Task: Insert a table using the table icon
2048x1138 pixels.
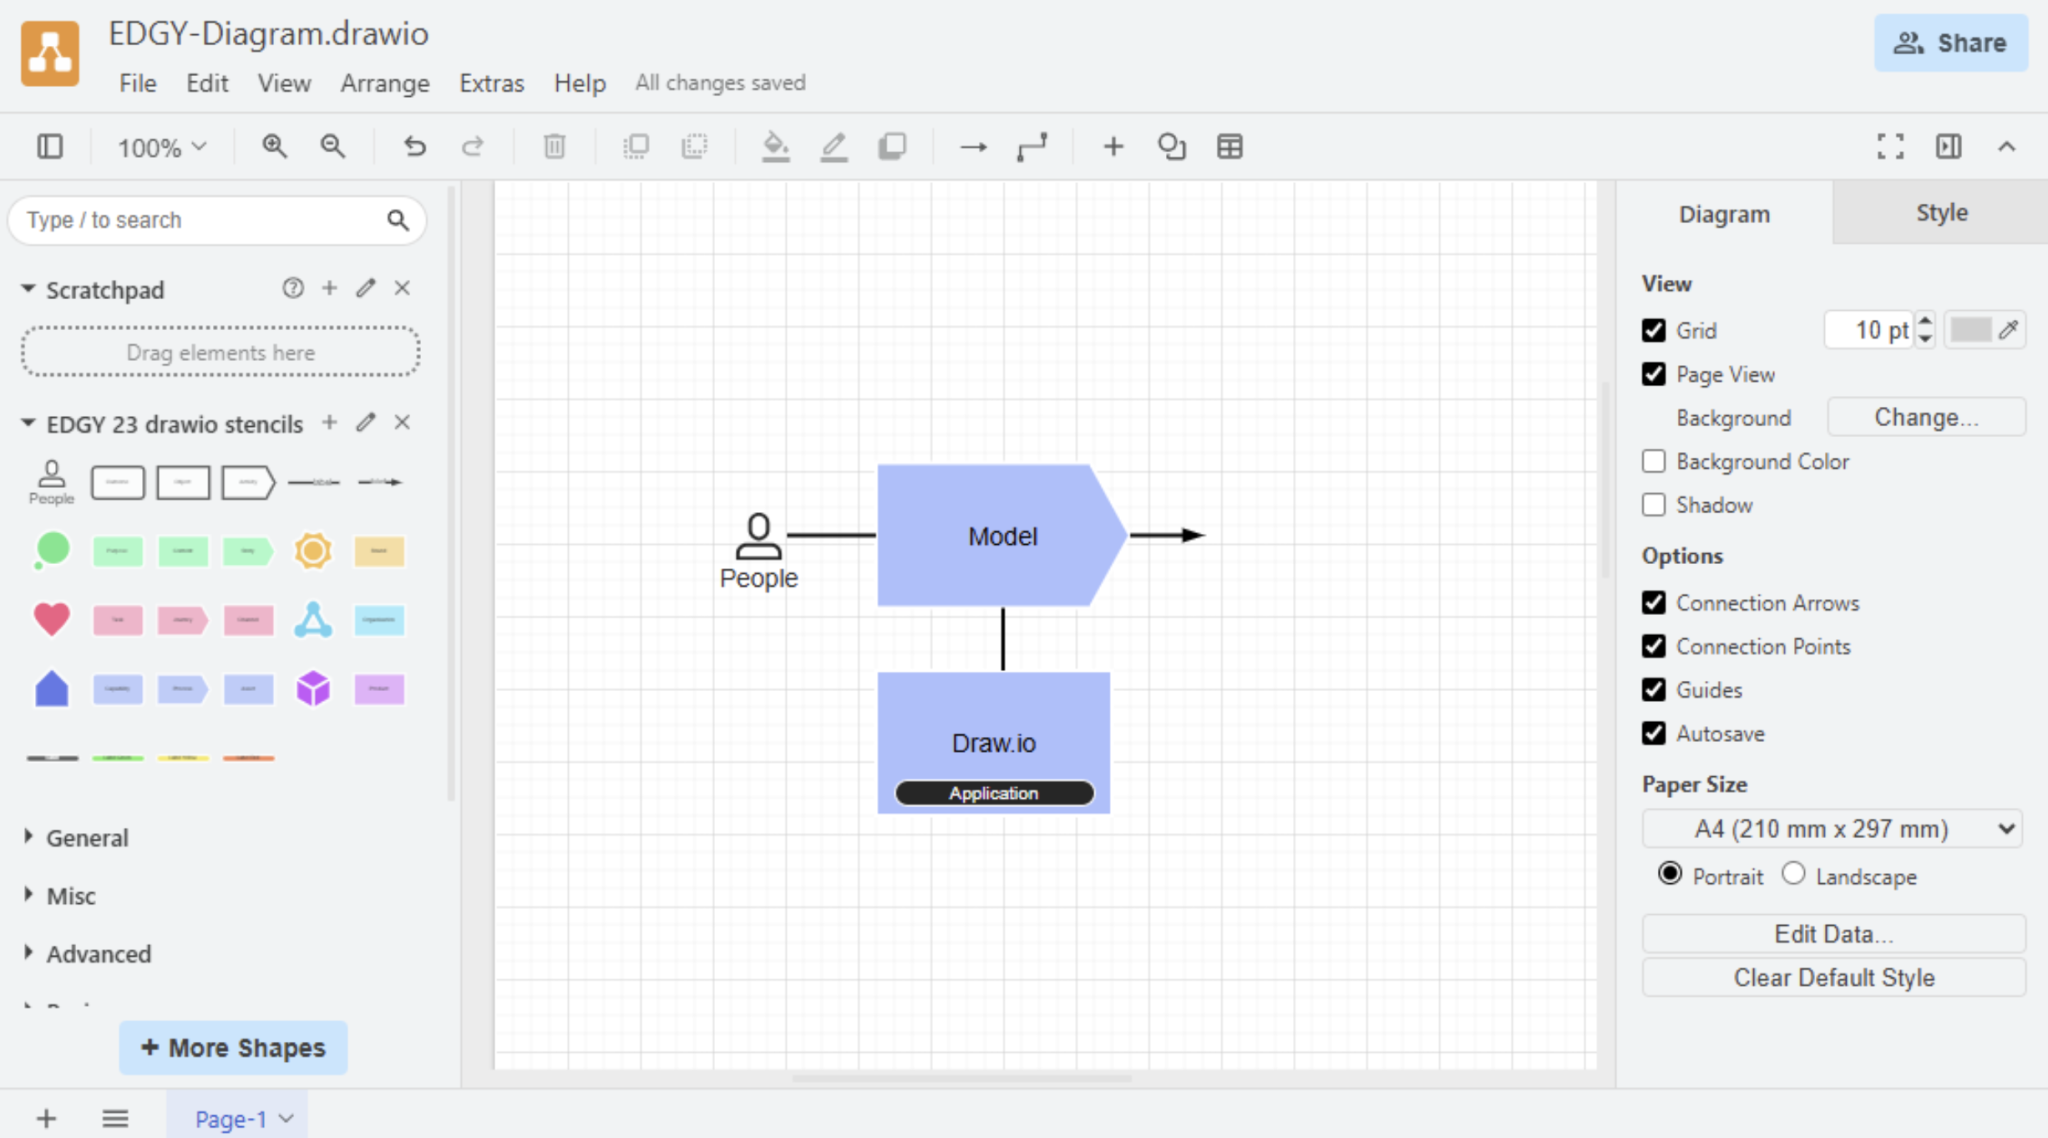Action: [x=1230, y=147]
